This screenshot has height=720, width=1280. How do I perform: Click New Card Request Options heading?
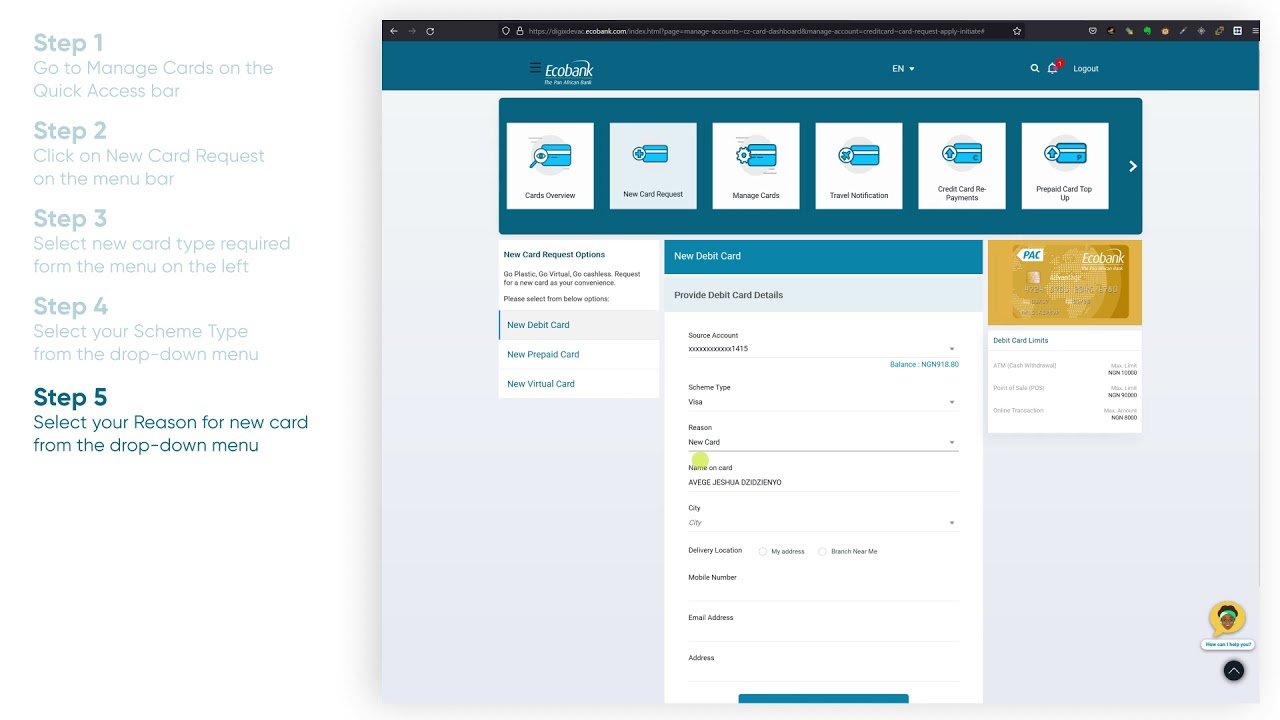(554, 254)
